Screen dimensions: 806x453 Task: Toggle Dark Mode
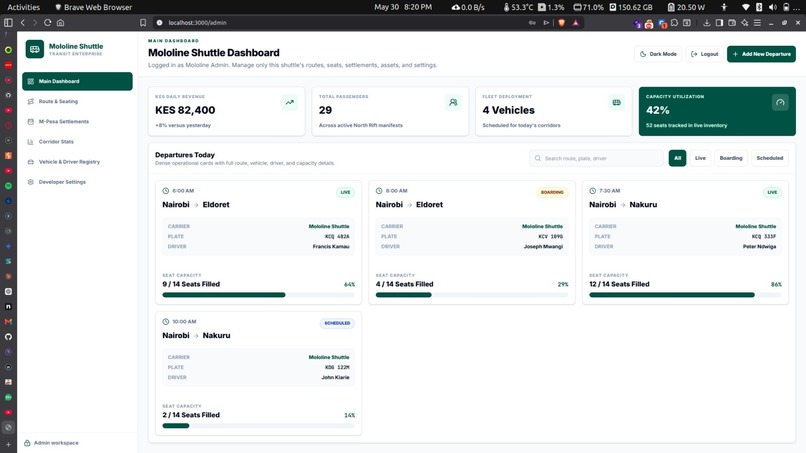click(658, 54)
